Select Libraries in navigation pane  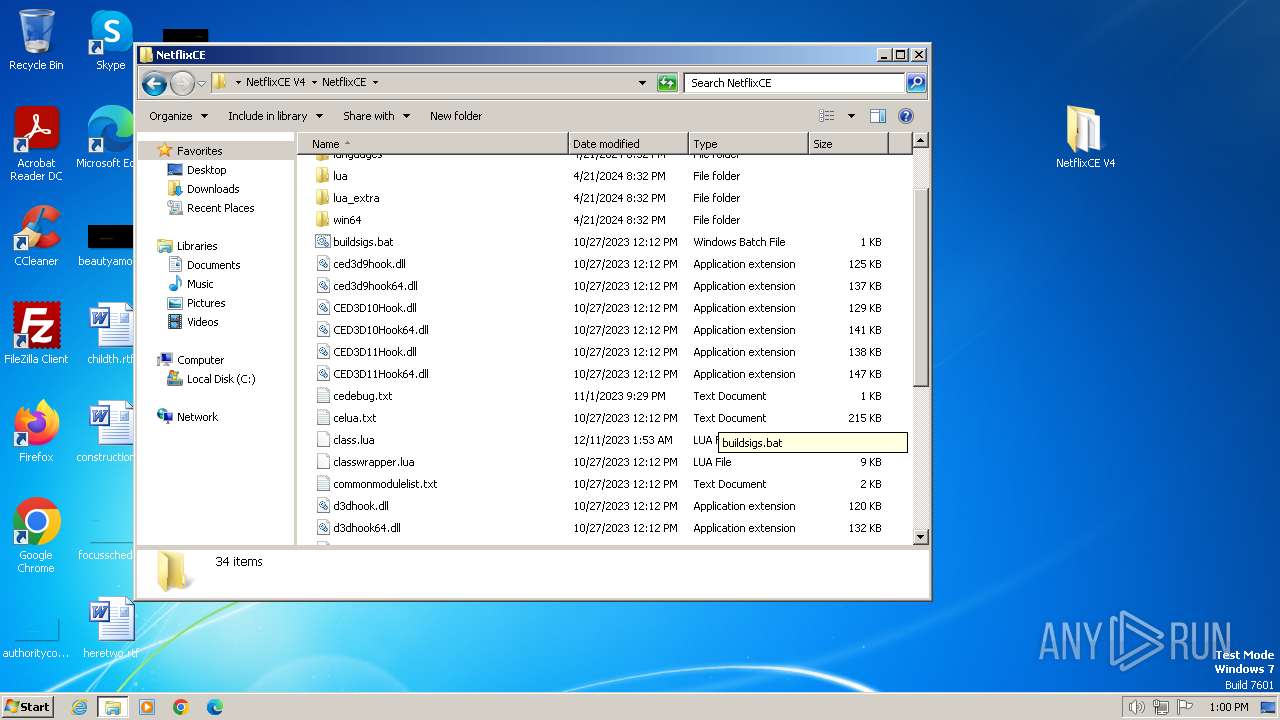click(197, 246)
